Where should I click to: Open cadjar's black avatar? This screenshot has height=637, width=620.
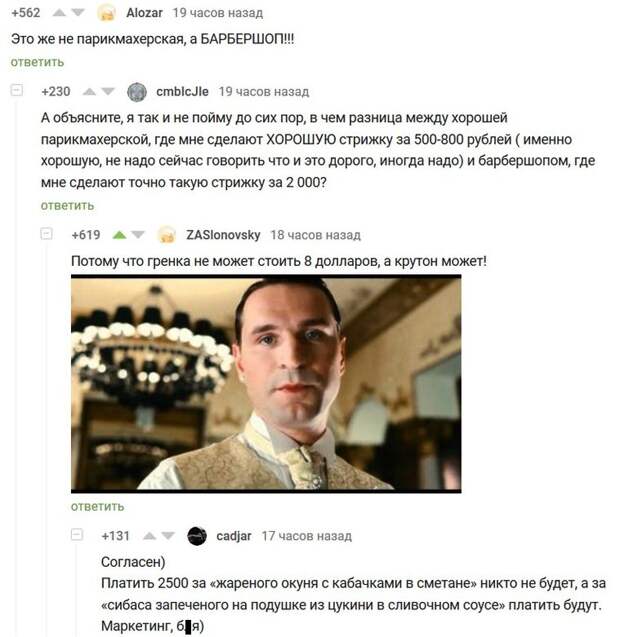click(x=197, y=536)
